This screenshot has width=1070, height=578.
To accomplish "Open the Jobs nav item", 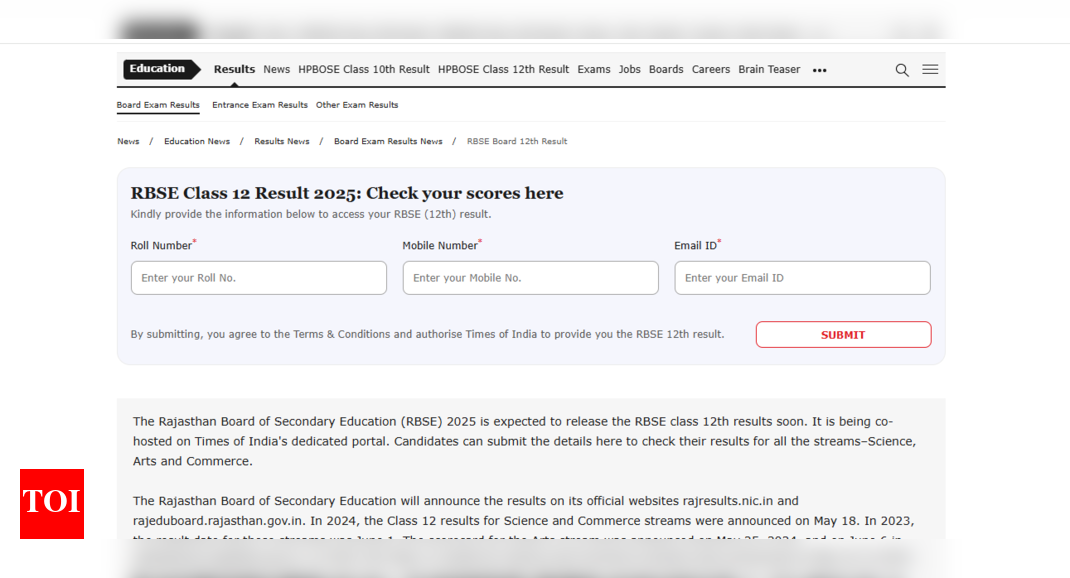I will [629, 70].
